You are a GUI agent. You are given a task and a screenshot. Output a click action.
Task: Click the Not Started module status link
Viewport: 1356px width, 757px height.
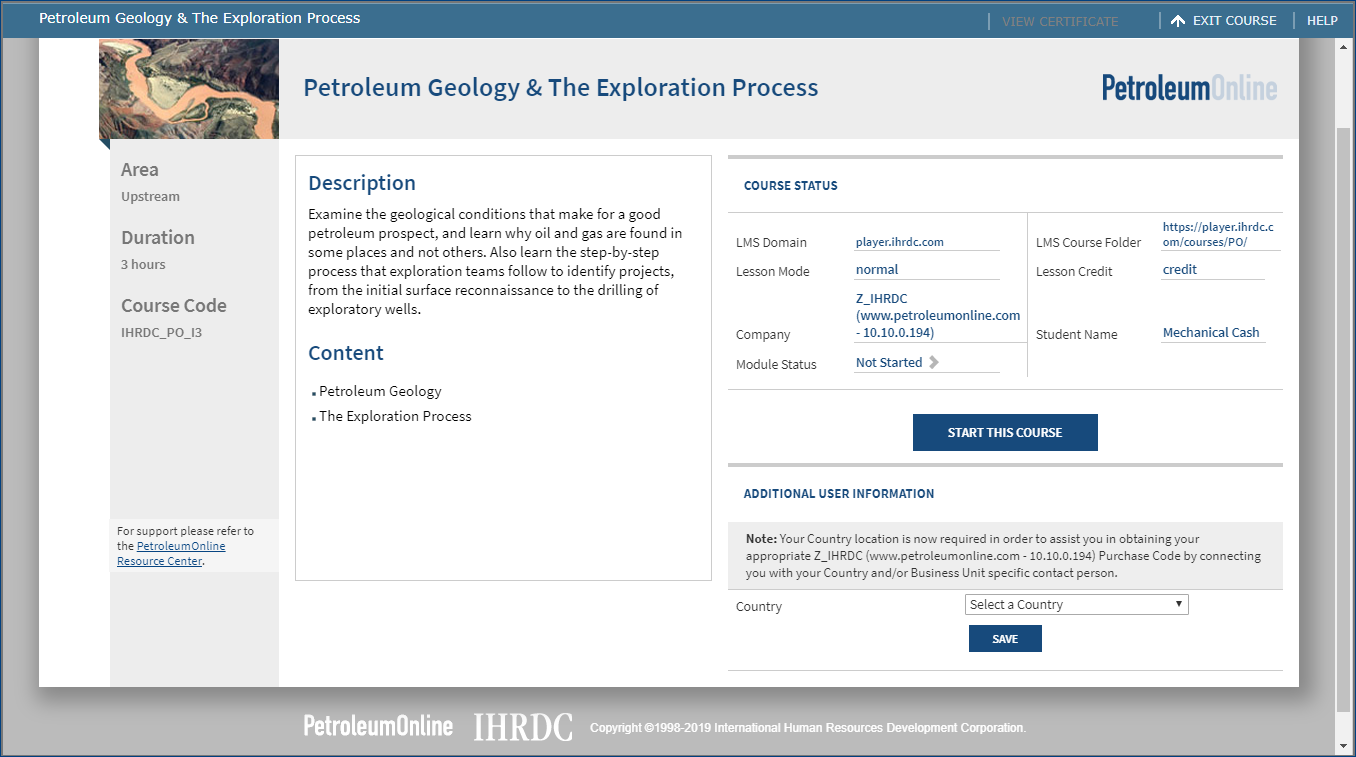[889, 362]
